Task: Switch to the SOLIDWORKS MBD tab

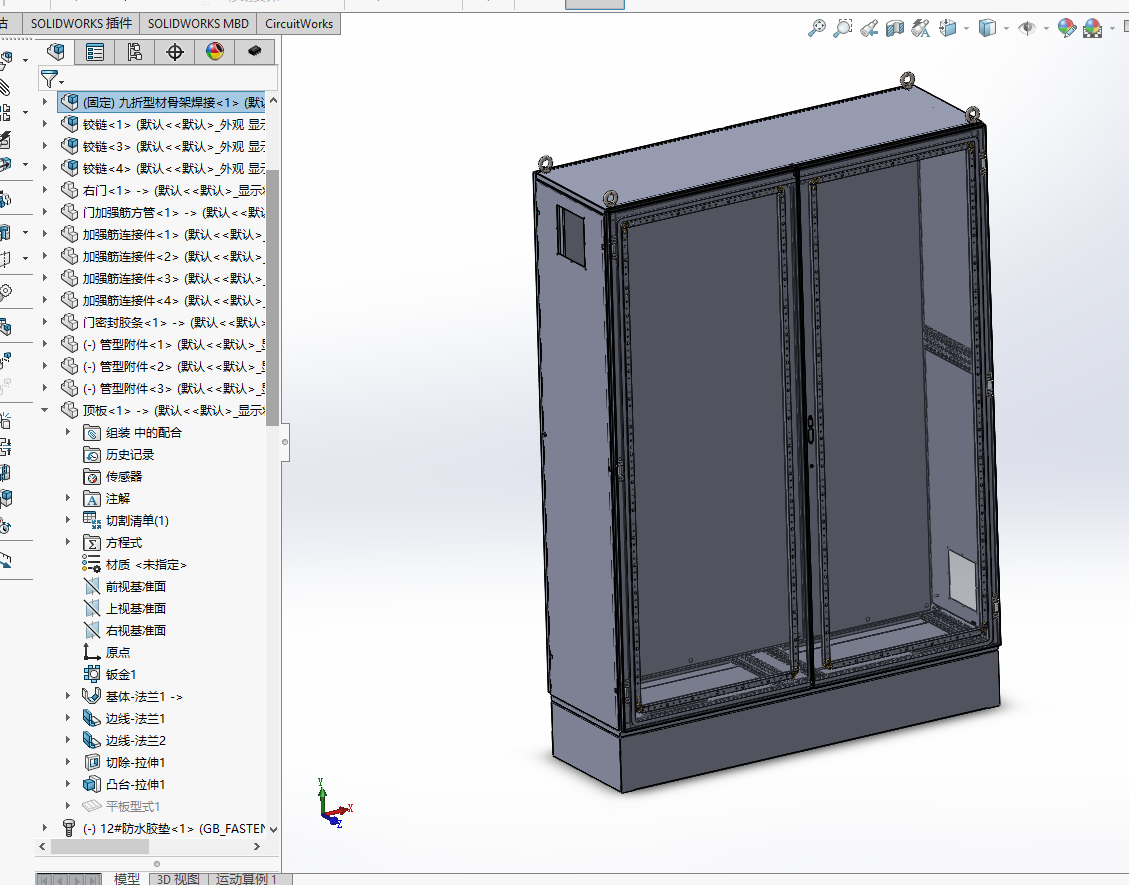Action: [198, 24]
